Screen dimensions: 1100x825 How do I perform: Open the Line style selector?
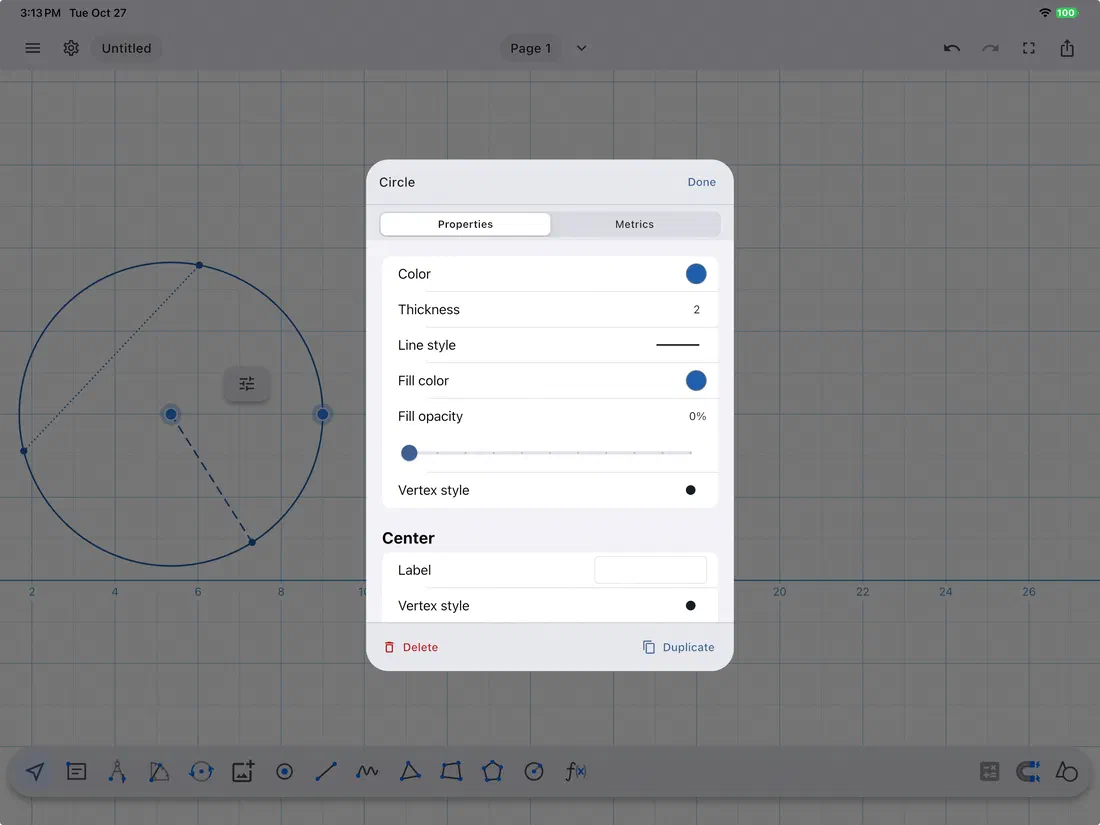[678, 345]
